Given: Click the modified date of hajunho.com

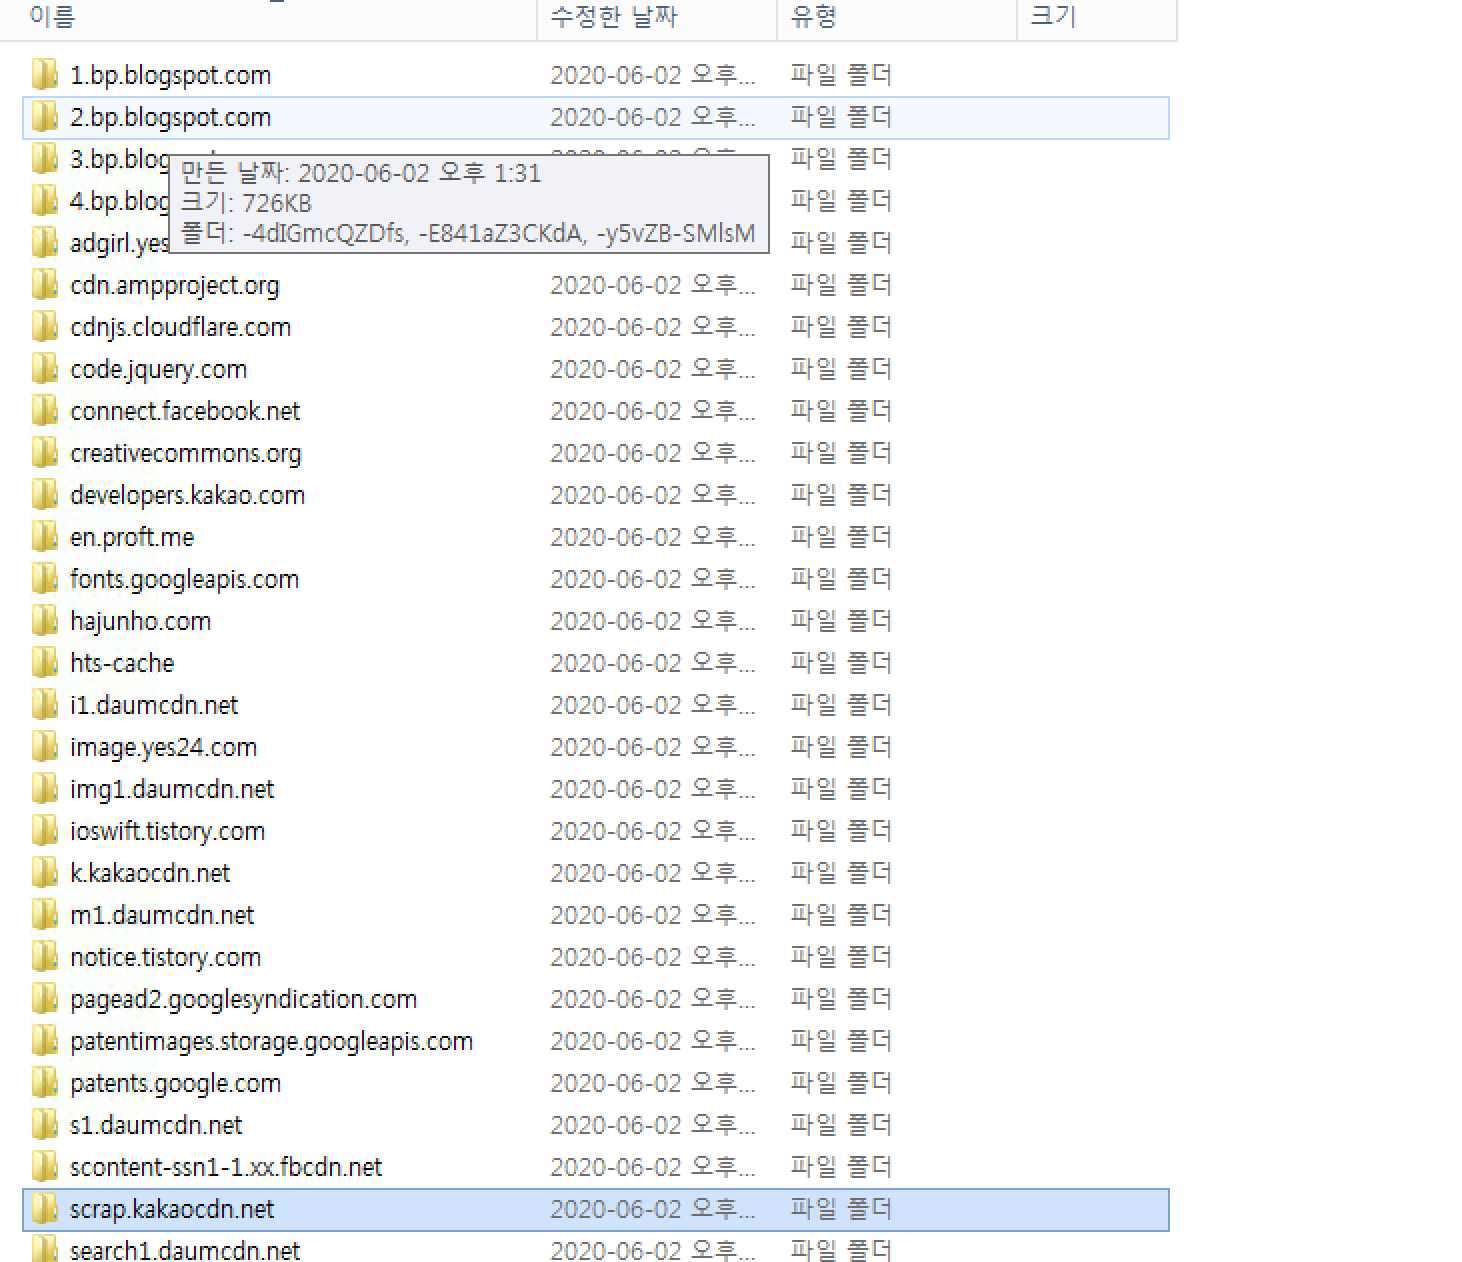Looking at the screenshot, I should click(x=653, y=621).
